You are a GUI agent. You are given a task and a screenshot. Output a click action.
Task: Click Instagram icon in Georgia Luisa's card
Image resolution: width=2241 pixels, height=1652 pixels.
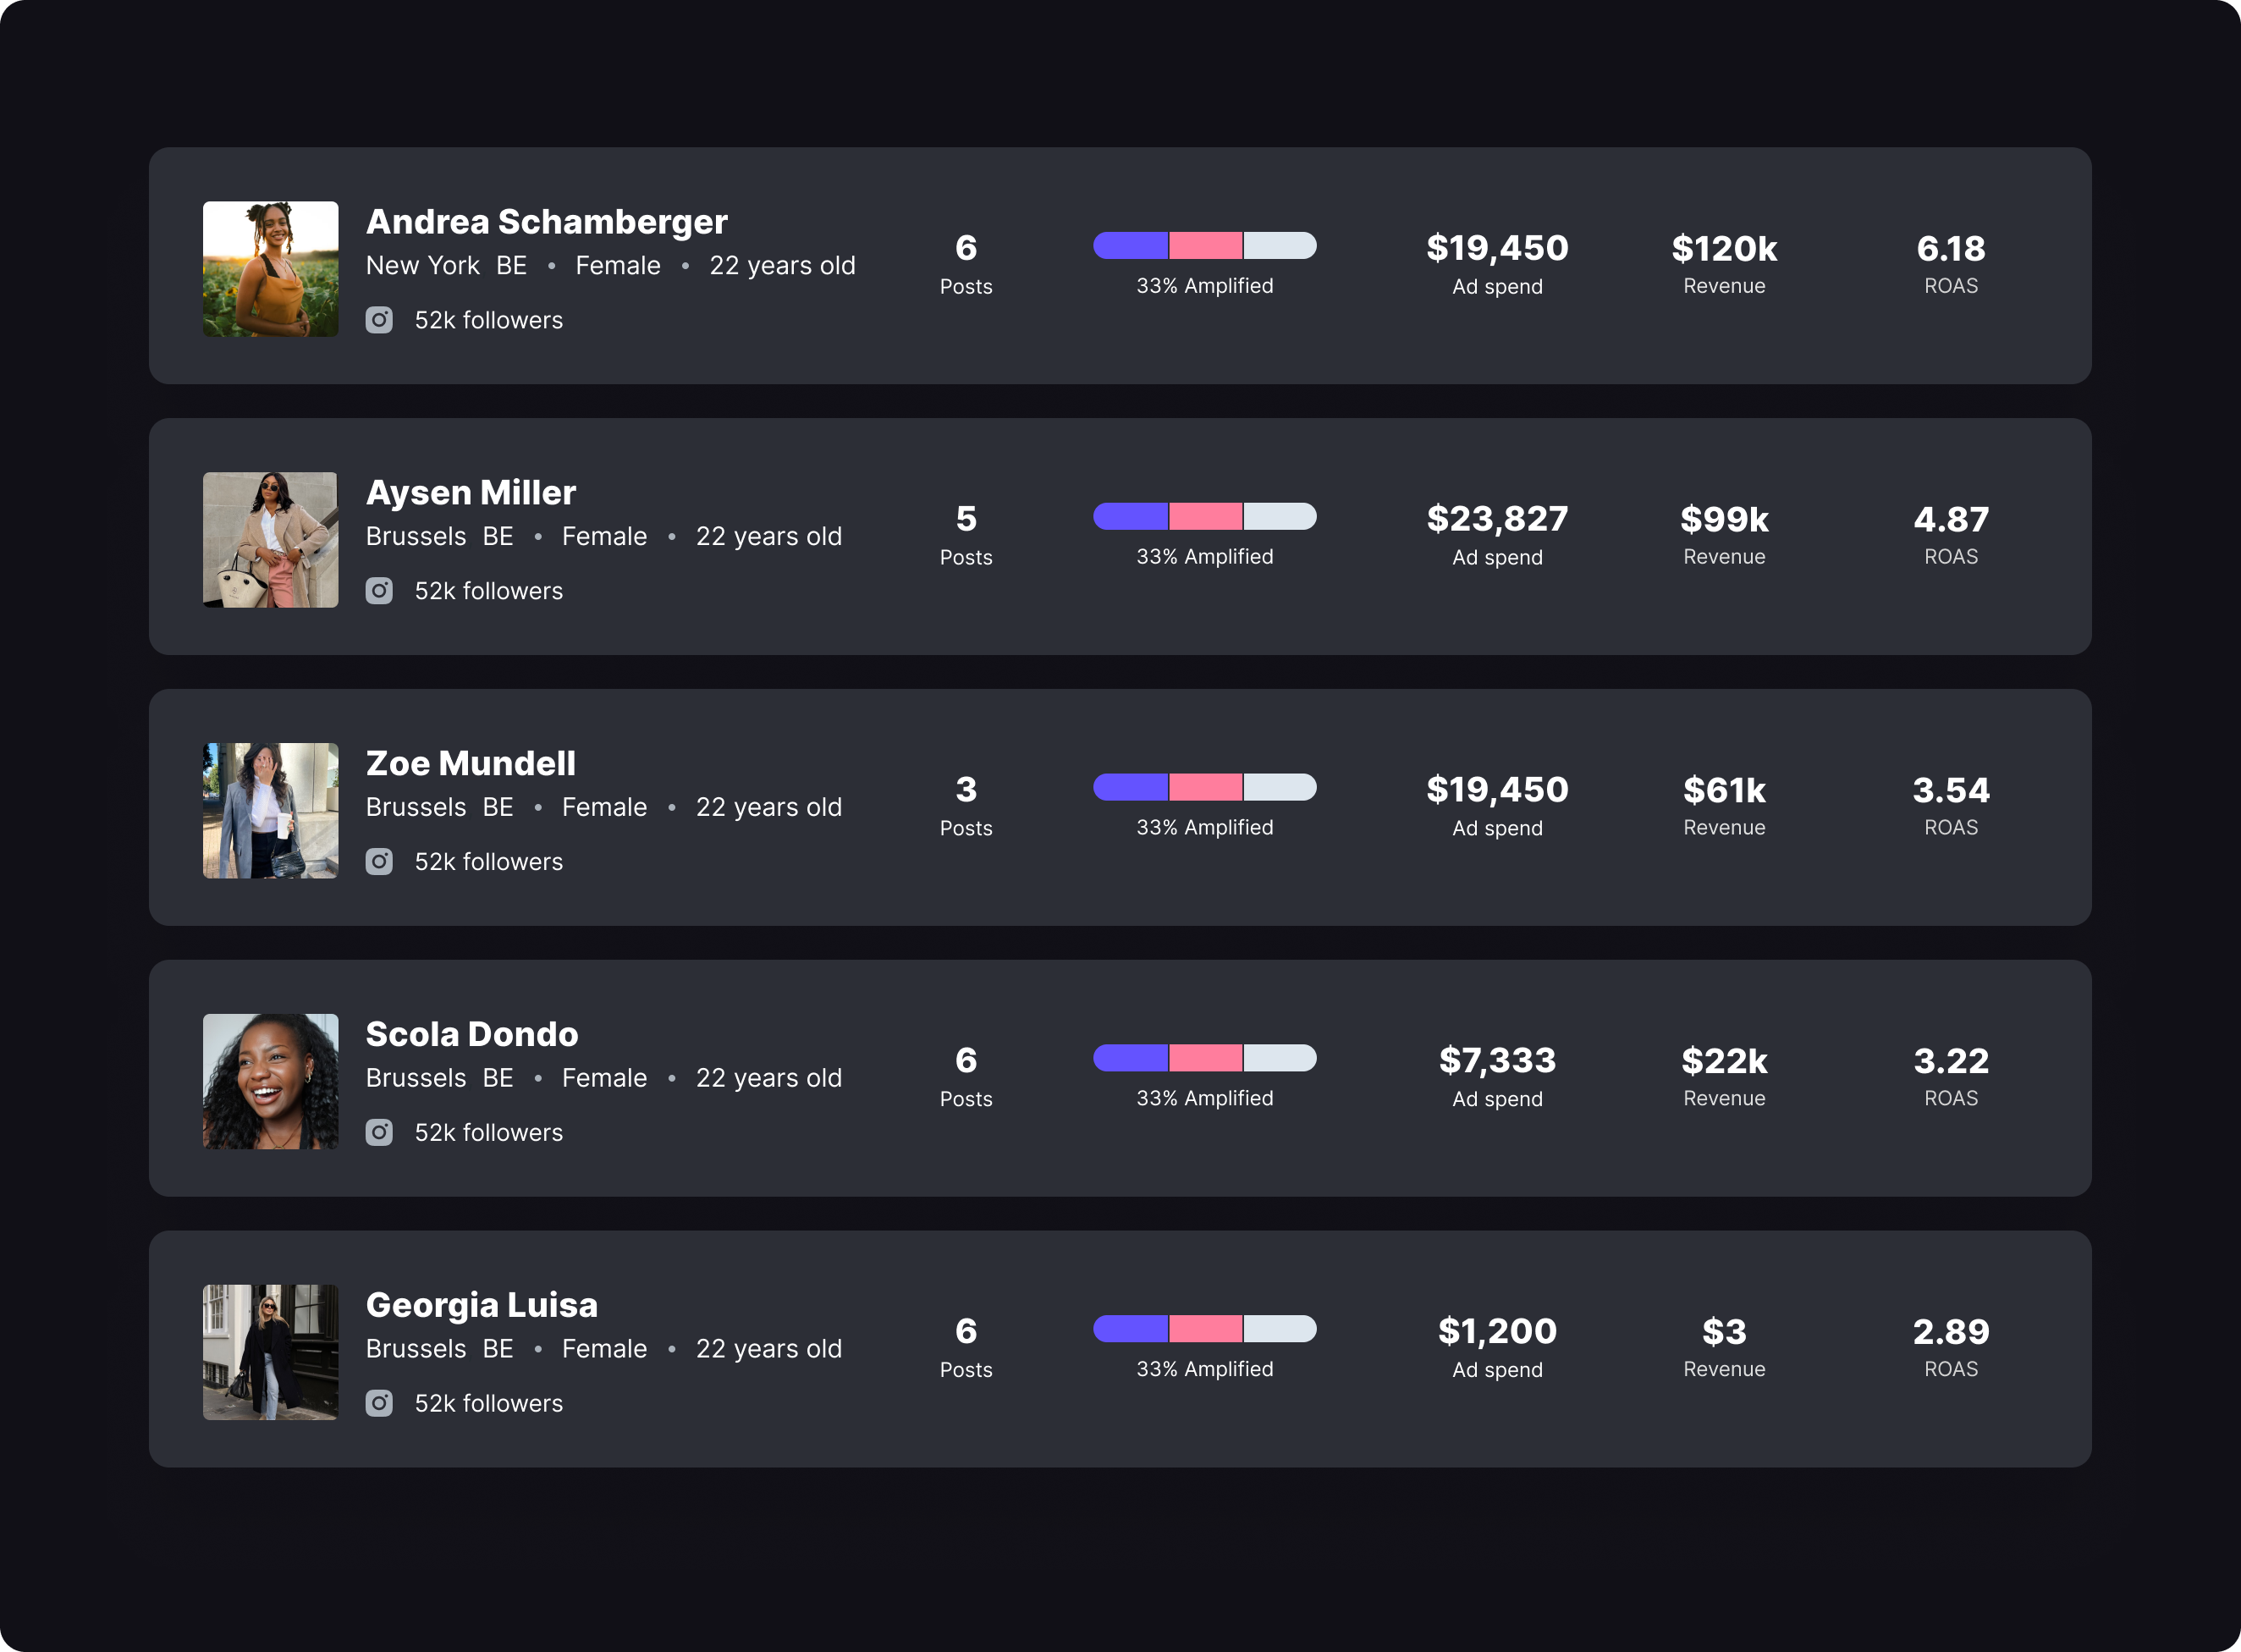click(x=379, y=1404)
